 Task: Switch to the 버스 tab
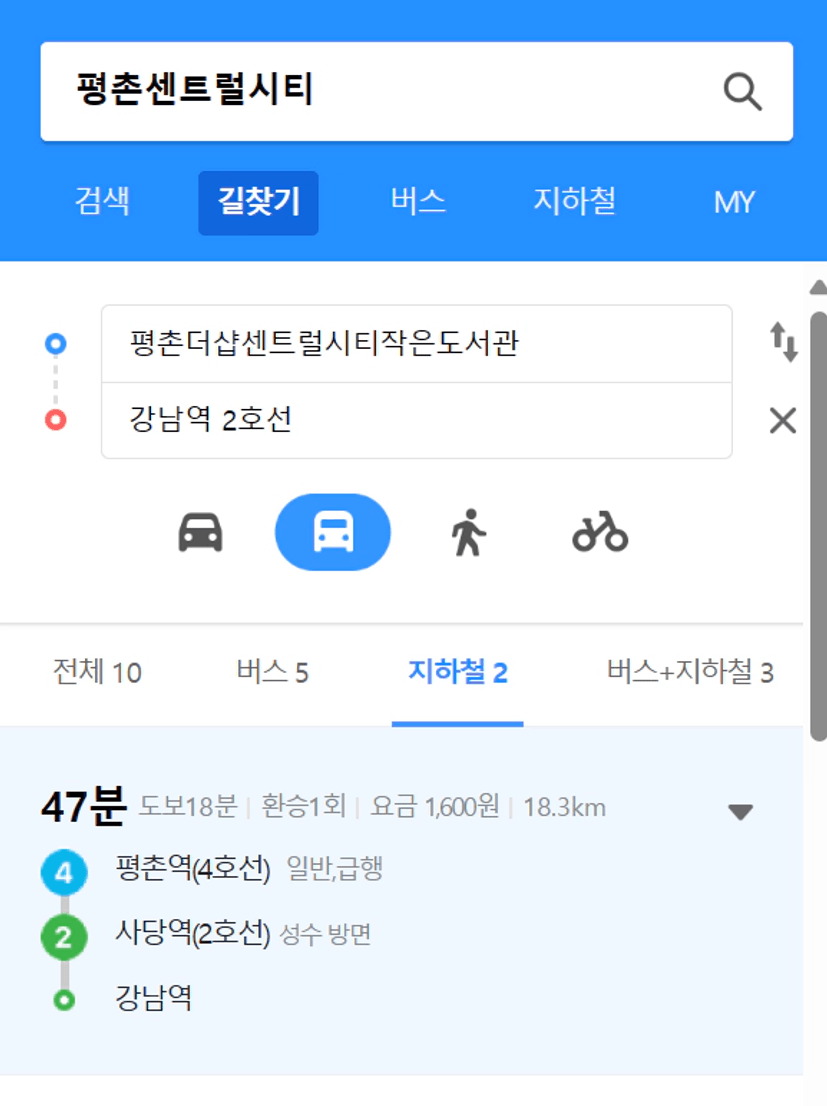[x=418, y=201]
